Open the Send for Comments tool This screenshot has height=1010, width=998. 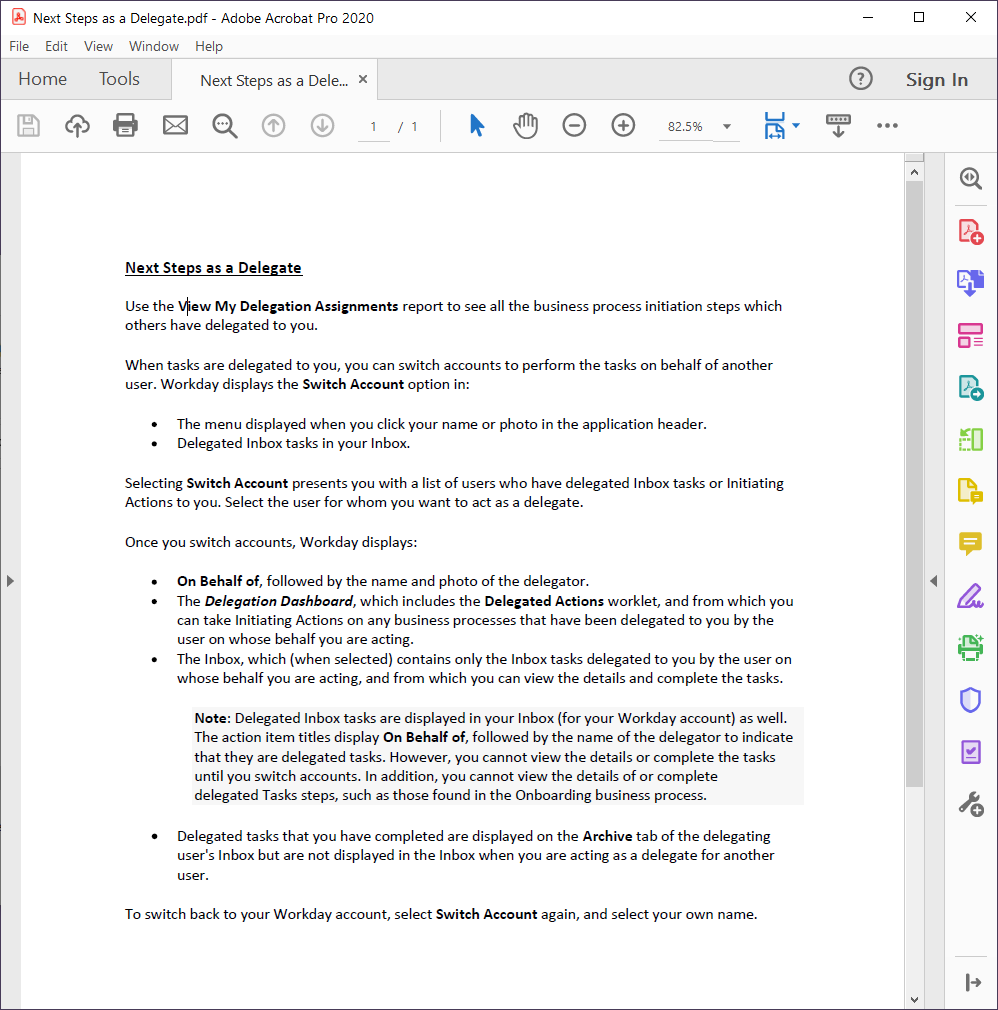[x=970, y=491]
